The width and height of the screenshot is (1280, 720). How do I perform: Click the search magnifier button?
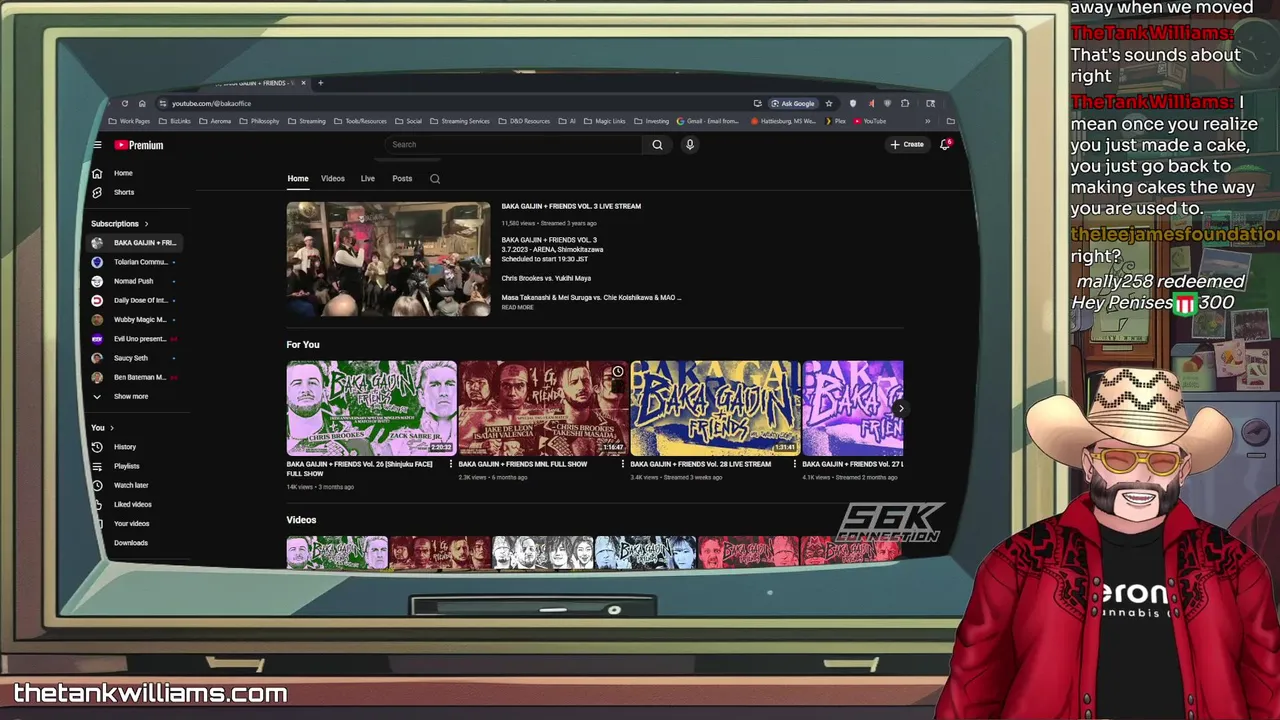[657, 145]
